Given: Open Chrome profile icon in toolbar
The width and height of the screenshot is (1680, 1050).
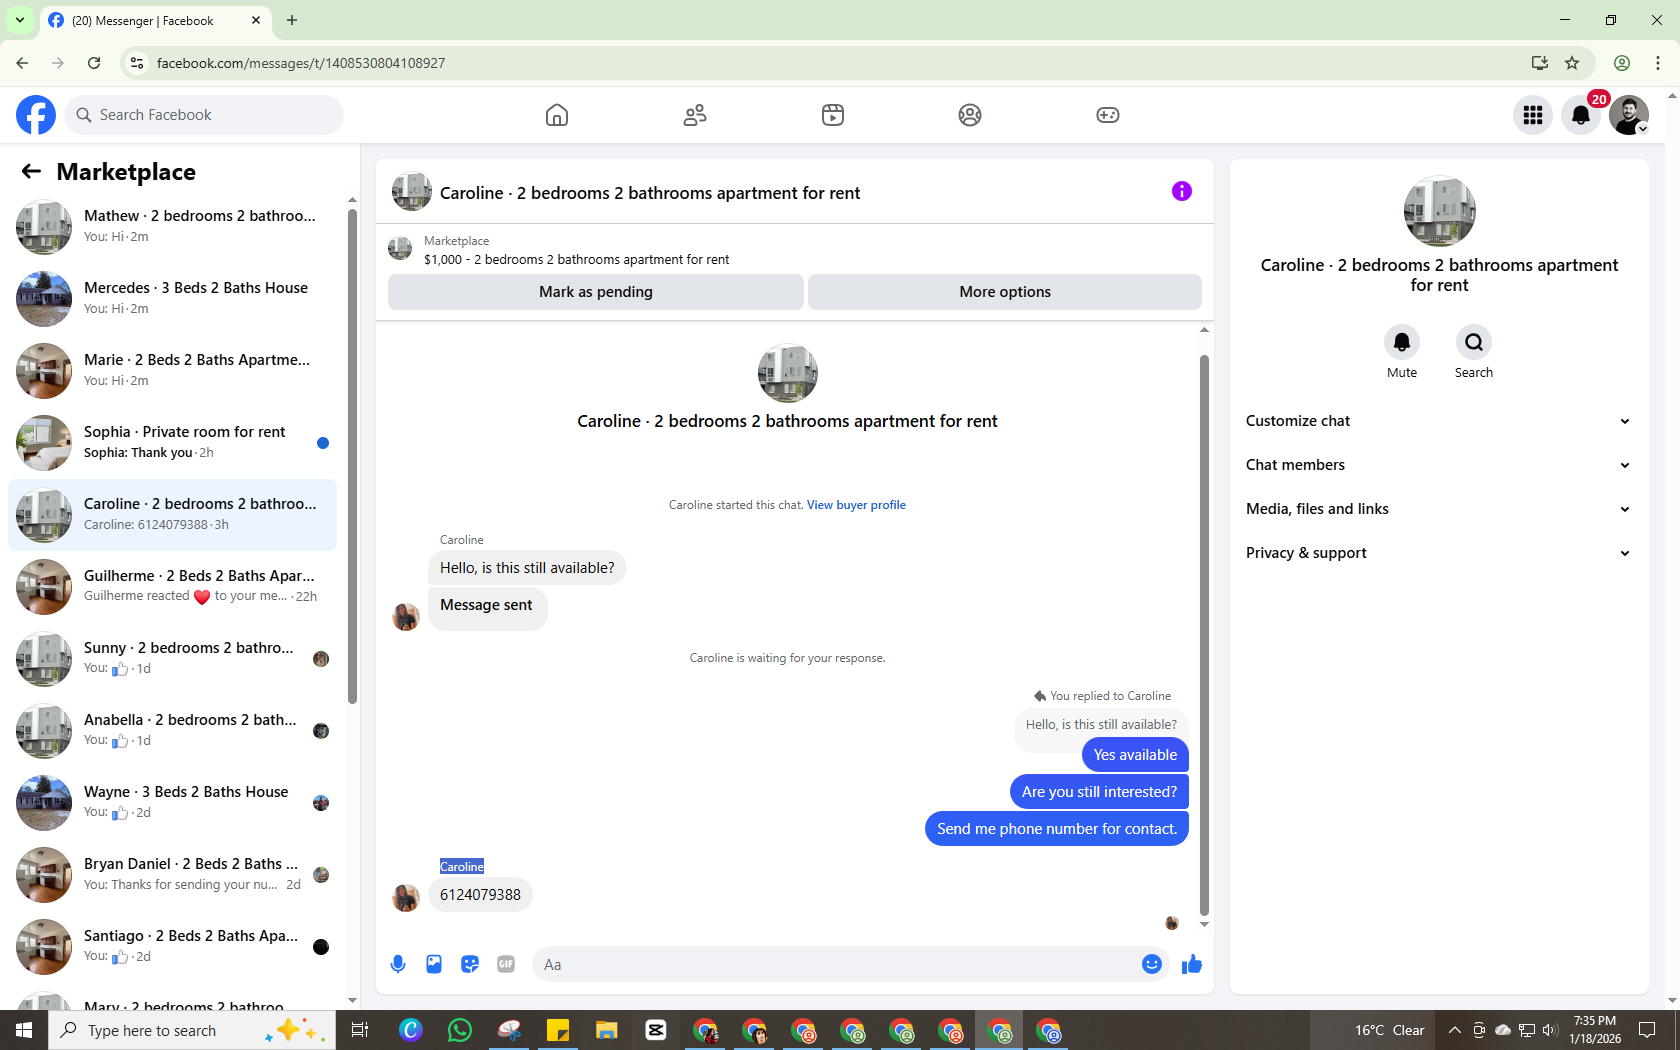Looking at the screenshot, I should [1622, 63].
